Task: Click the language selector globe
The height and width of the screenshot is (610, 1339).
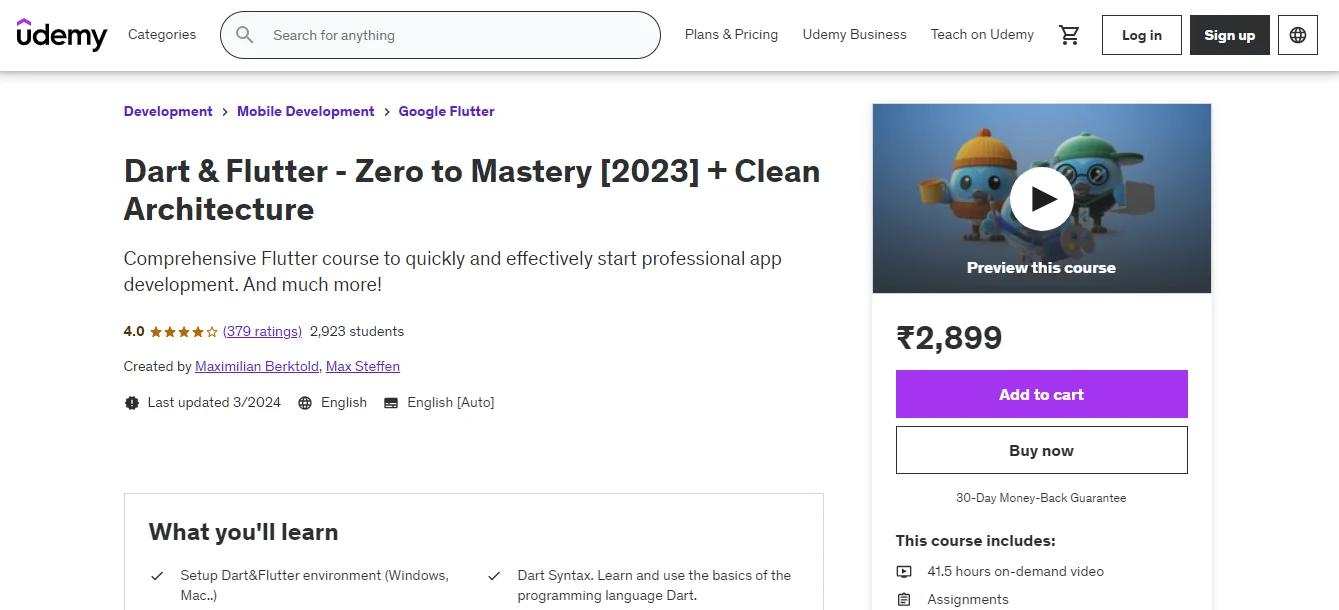Action: coord(1297,34)
